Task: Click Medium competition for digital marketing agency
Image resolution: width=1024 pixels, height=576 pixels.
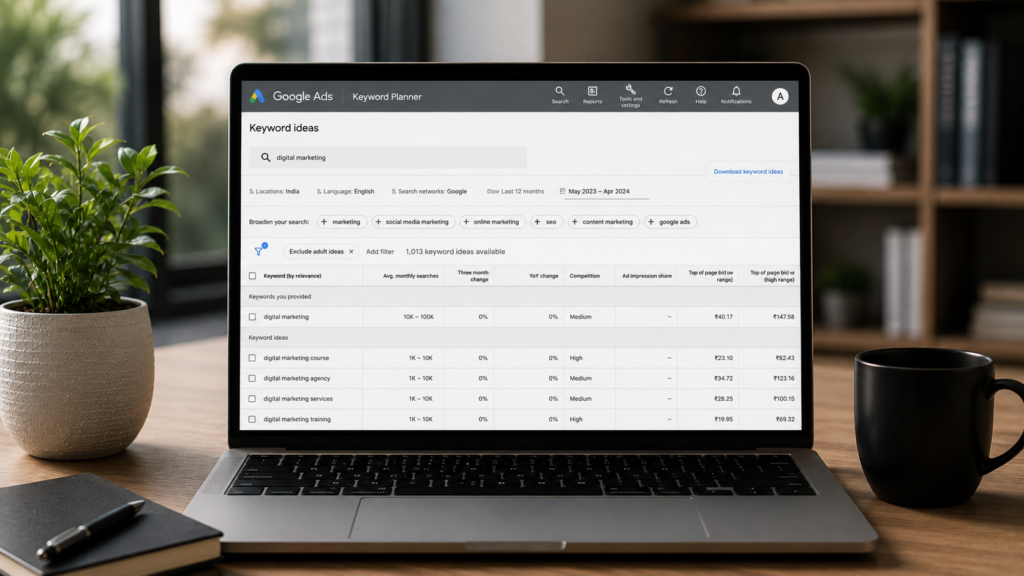Action: tap(580, 378)
